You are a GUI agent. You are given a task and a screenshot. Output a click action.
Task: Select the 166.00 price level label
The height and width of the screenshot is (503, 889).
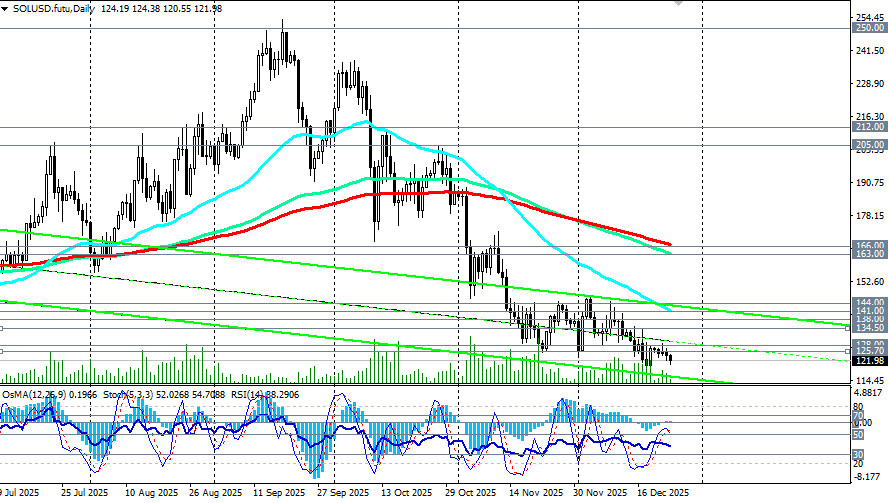(869, 245)
